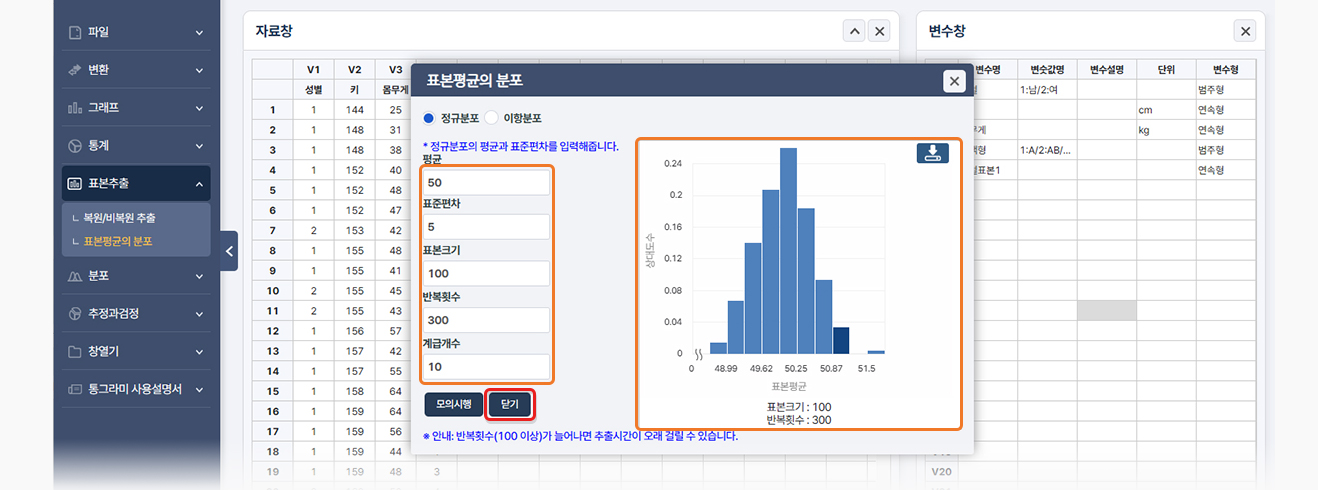Open 복원/비복원 추출 submenu item

click(119, 217)
